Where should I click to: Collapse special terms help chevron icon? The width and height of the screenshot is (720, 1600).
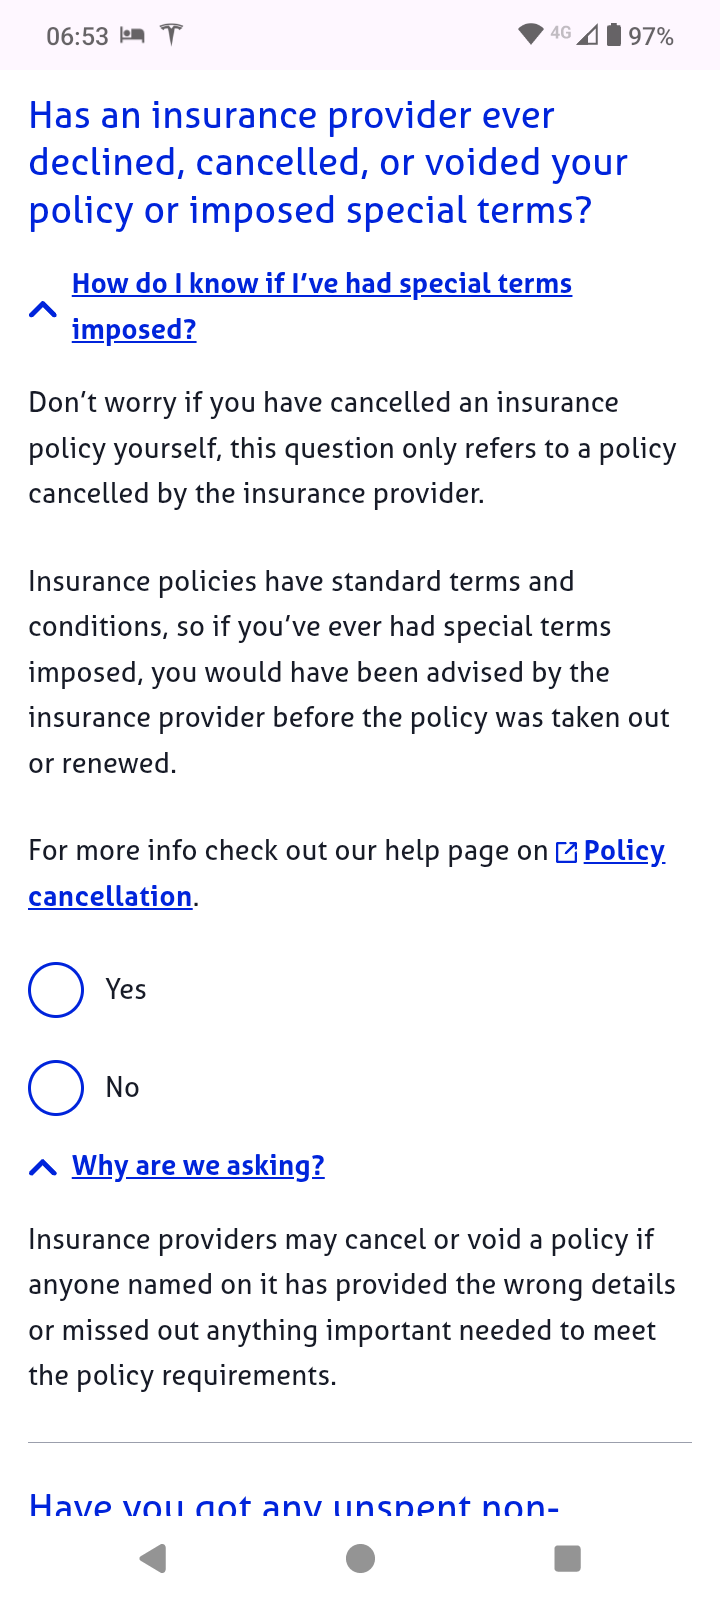tap(43, 309)
